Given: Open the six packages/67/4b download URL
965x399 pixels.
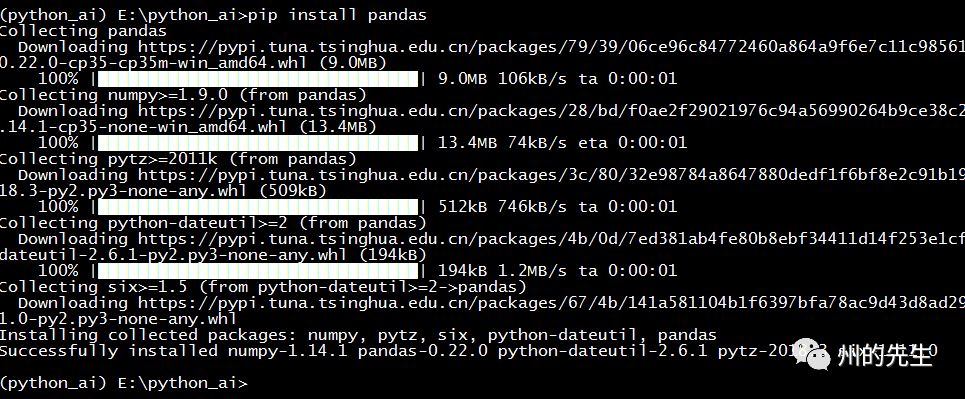Looking at the screenshot, I should (x=551, y=303).
